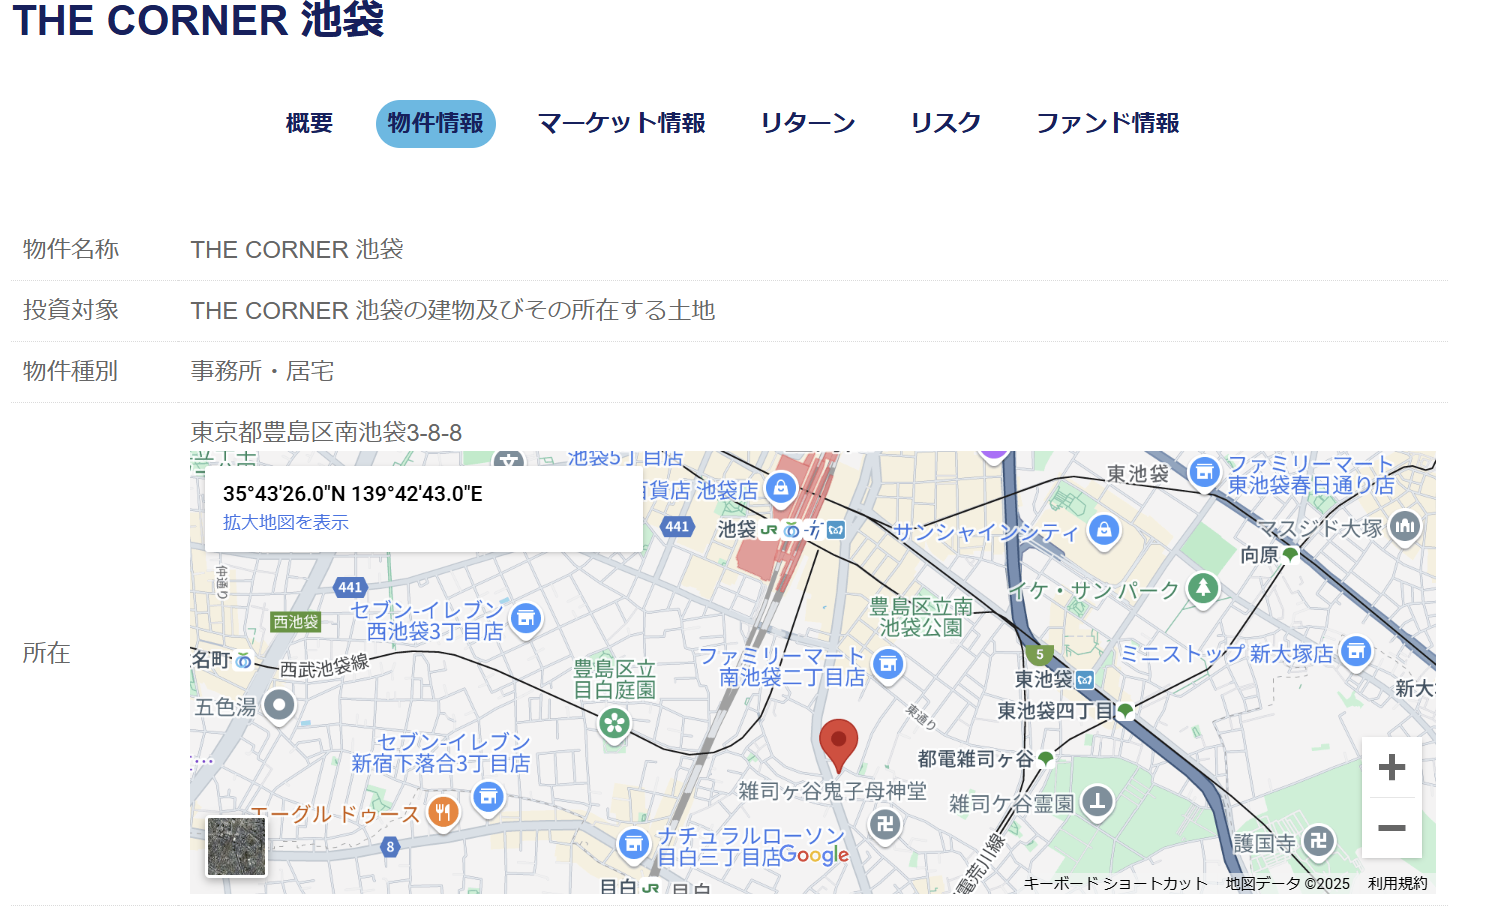The height and width of the screenshot is (910, 1494).
Task: Click 池袋 station label on map
Action: pos(737,529)
